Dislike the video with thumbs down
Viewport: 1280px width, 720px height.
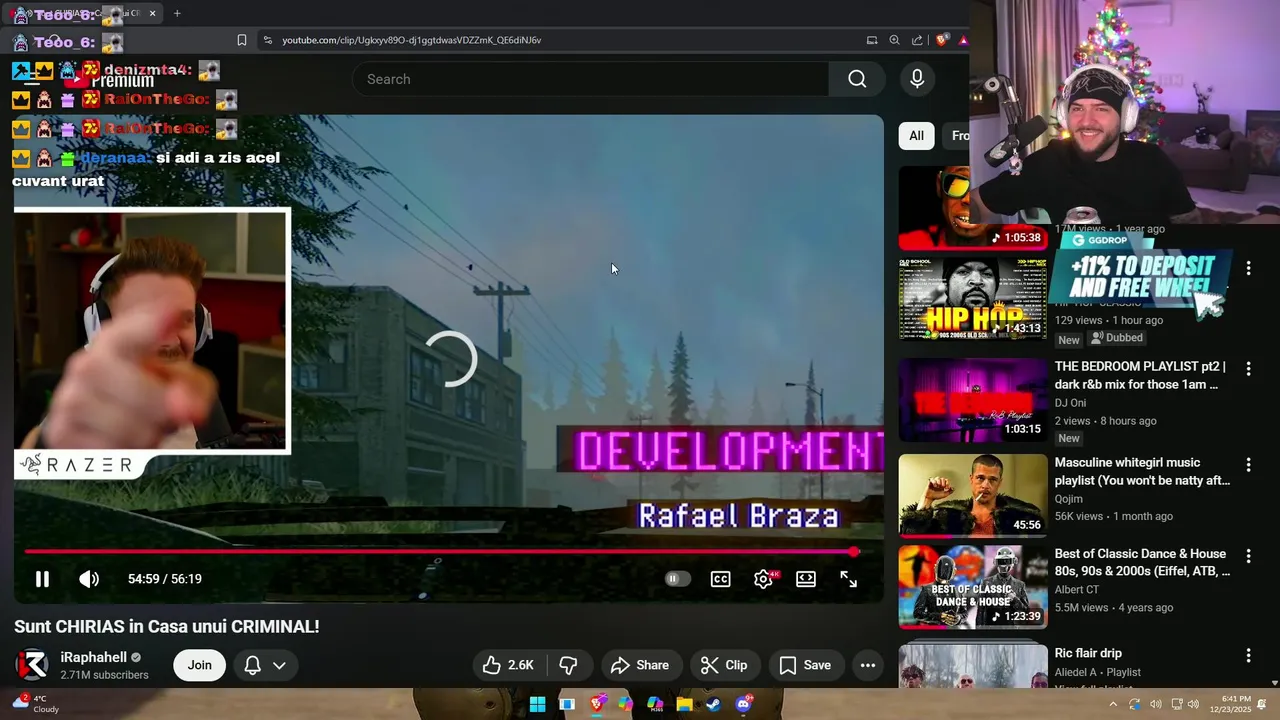(x=568, y=665)
